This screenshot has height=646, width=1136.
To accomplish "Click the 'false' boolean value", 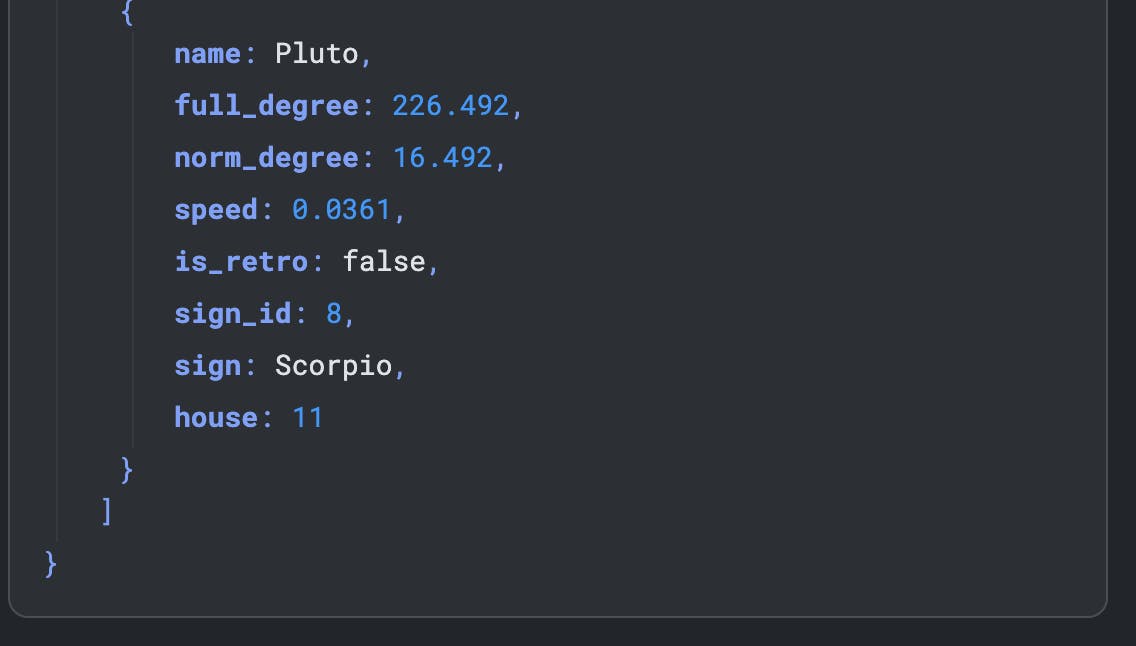I will click(384, 261).
